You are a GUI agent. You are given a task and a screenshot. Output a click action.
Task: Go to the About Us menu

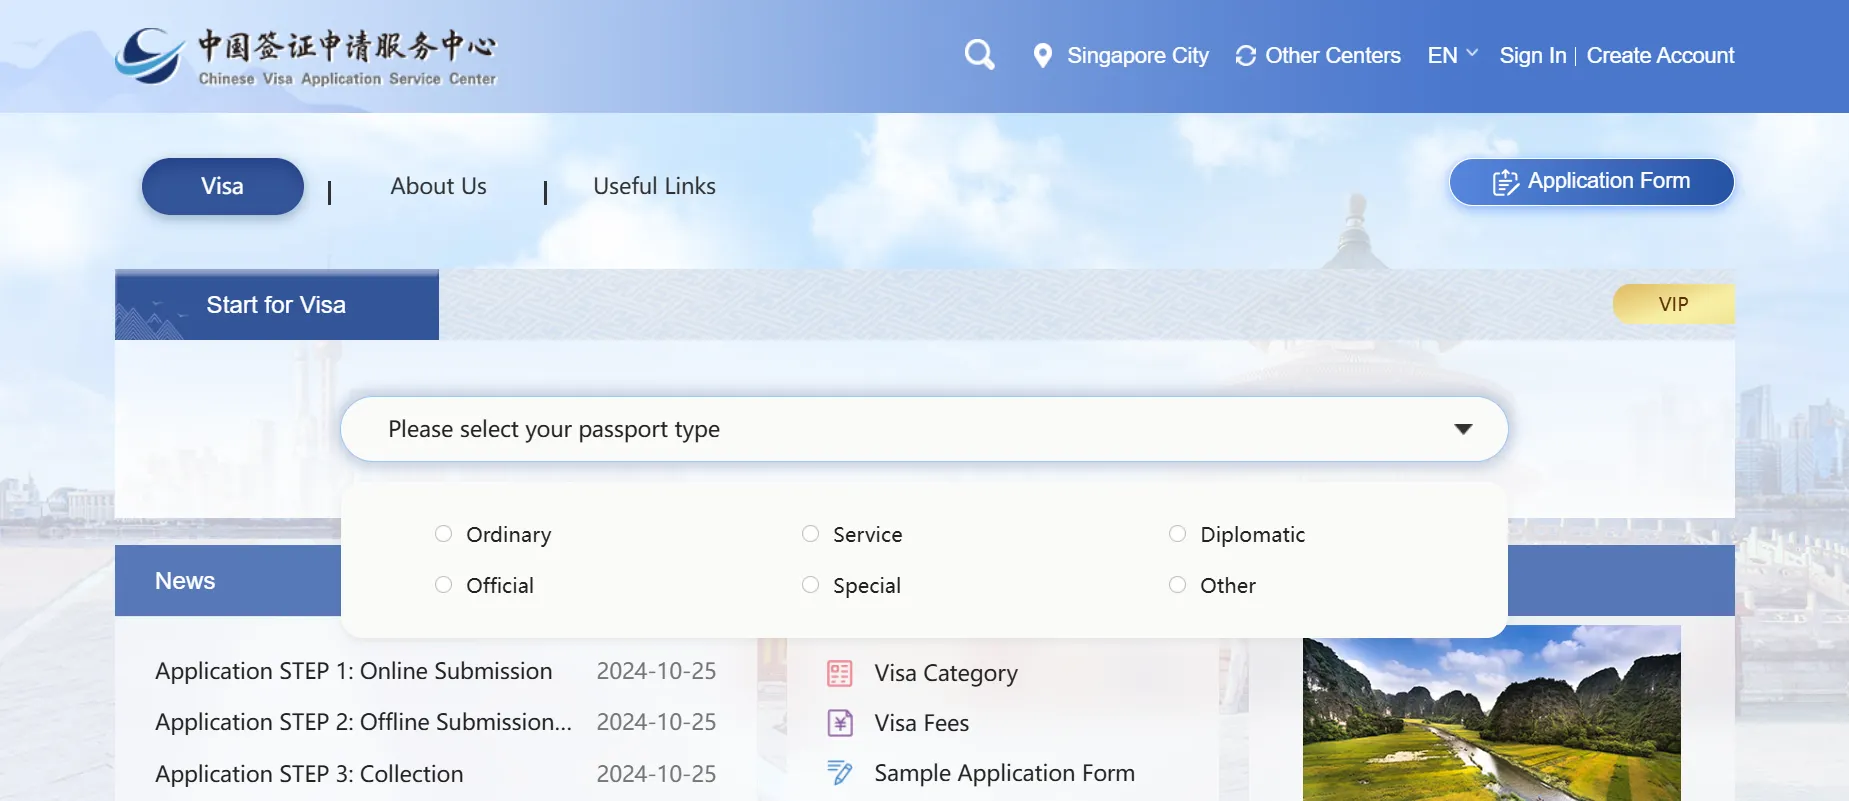click(438, 186)
